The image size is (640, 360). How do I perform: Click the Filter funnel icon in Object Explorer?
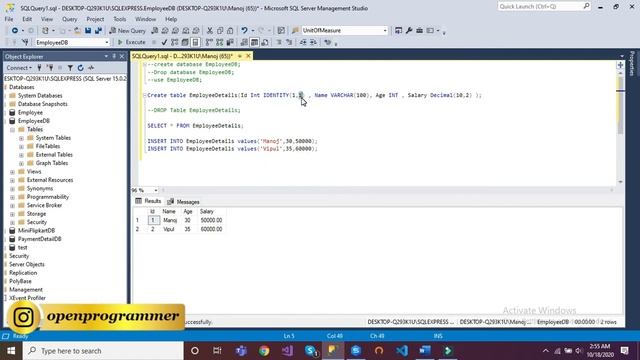coord(70,68)
